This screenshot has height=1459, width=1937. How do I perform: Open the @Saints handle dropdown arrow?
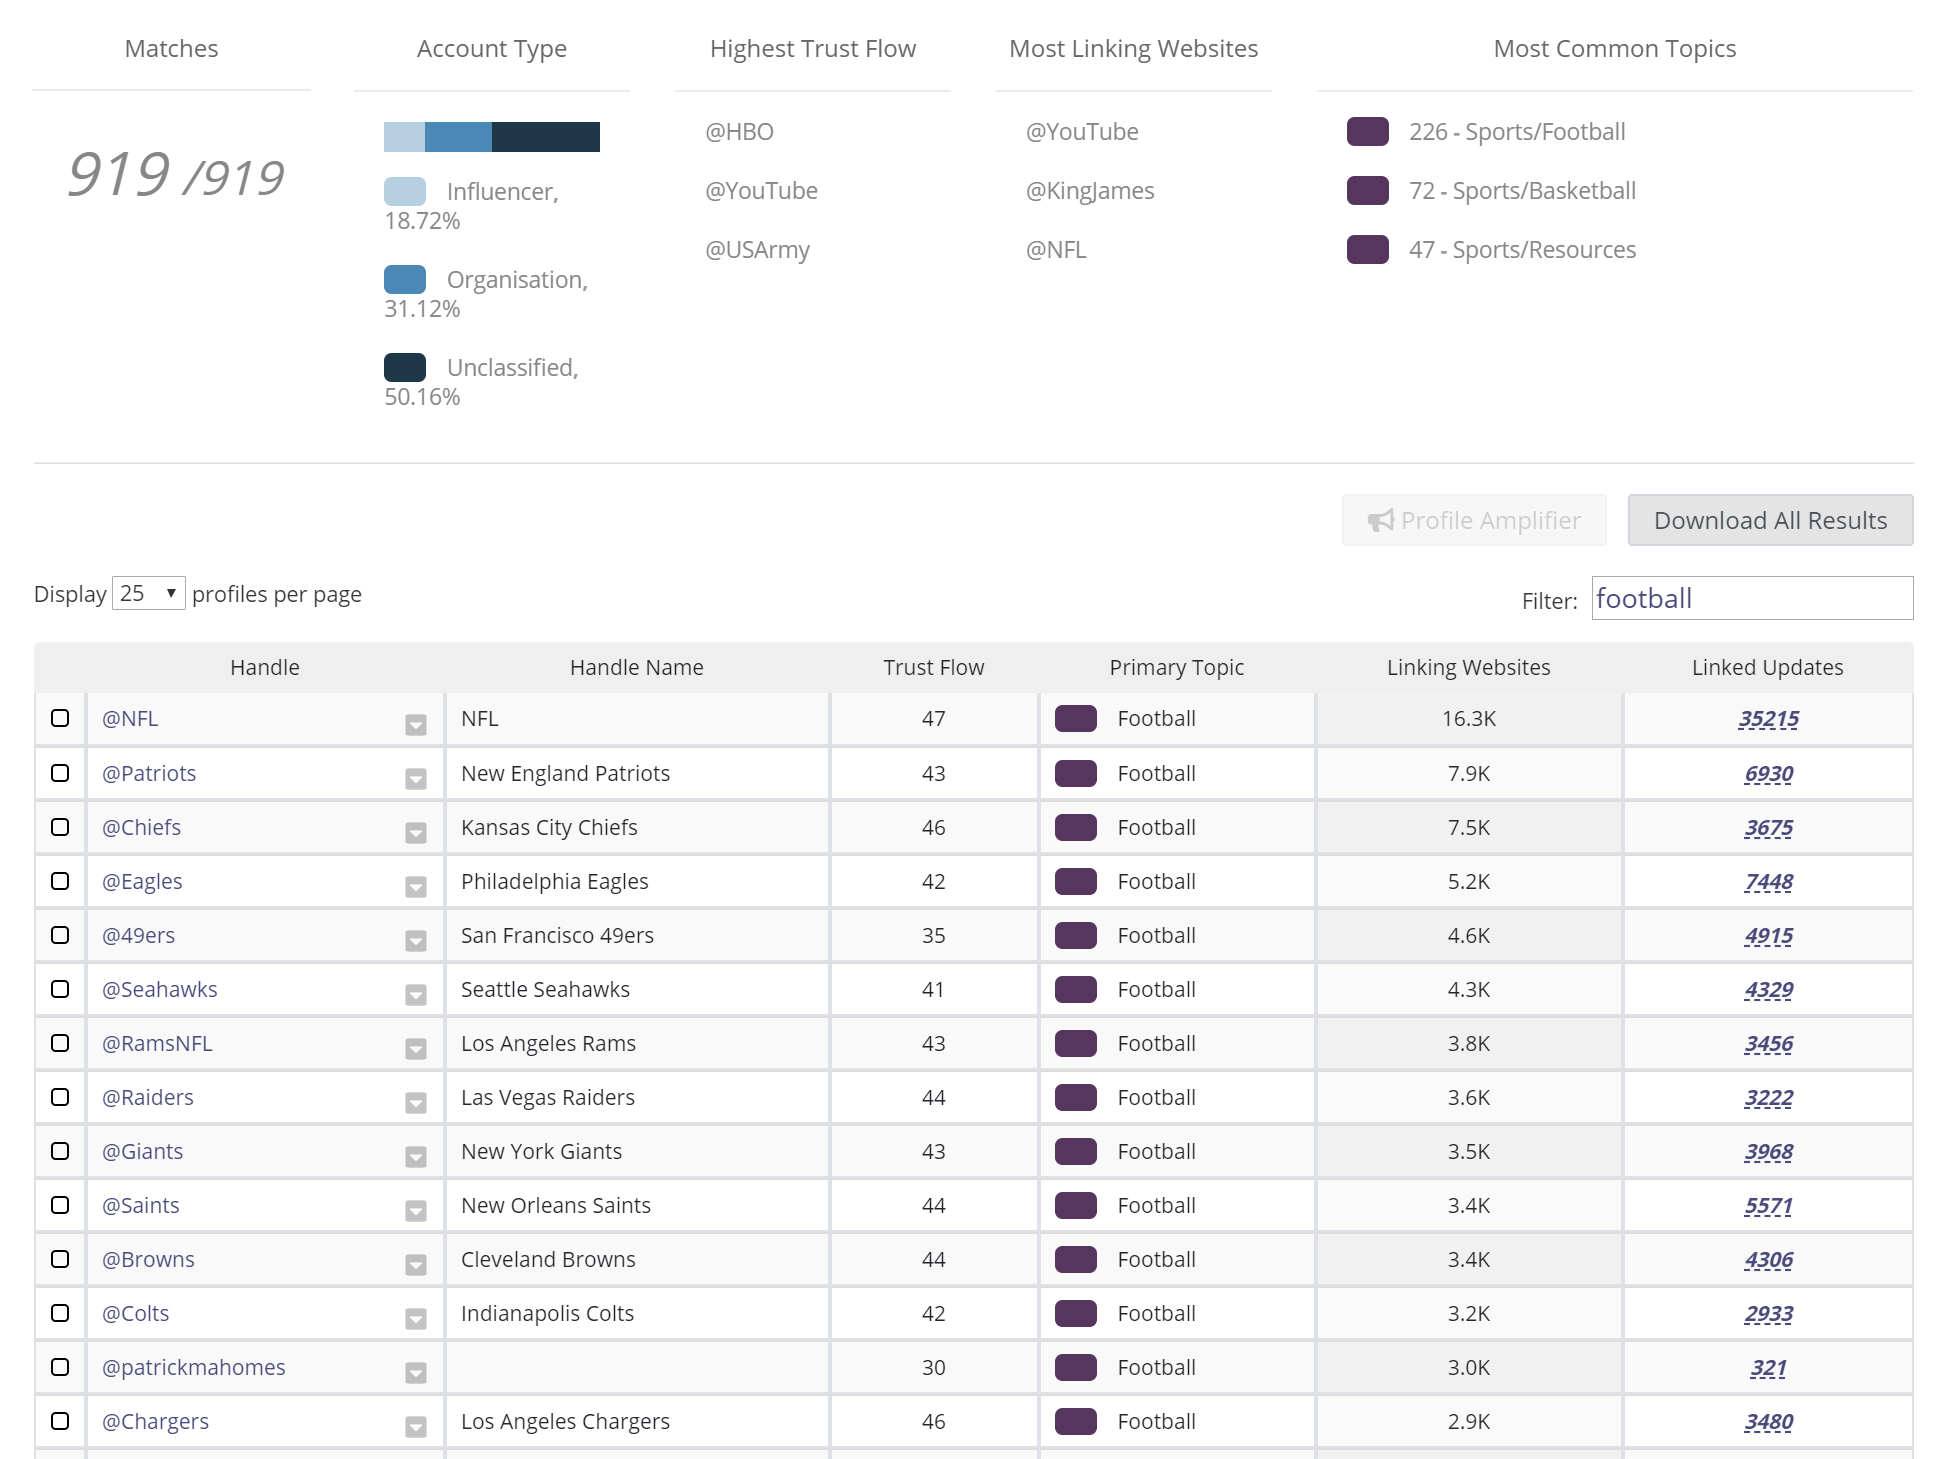pyautogui.click(x=416, y=1211)
